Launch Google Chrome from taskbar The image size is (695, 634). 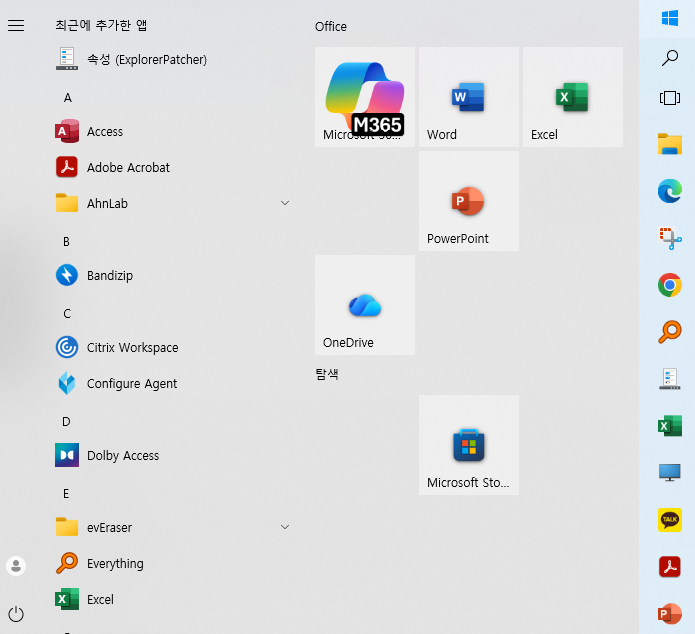[x=670, y=285]
